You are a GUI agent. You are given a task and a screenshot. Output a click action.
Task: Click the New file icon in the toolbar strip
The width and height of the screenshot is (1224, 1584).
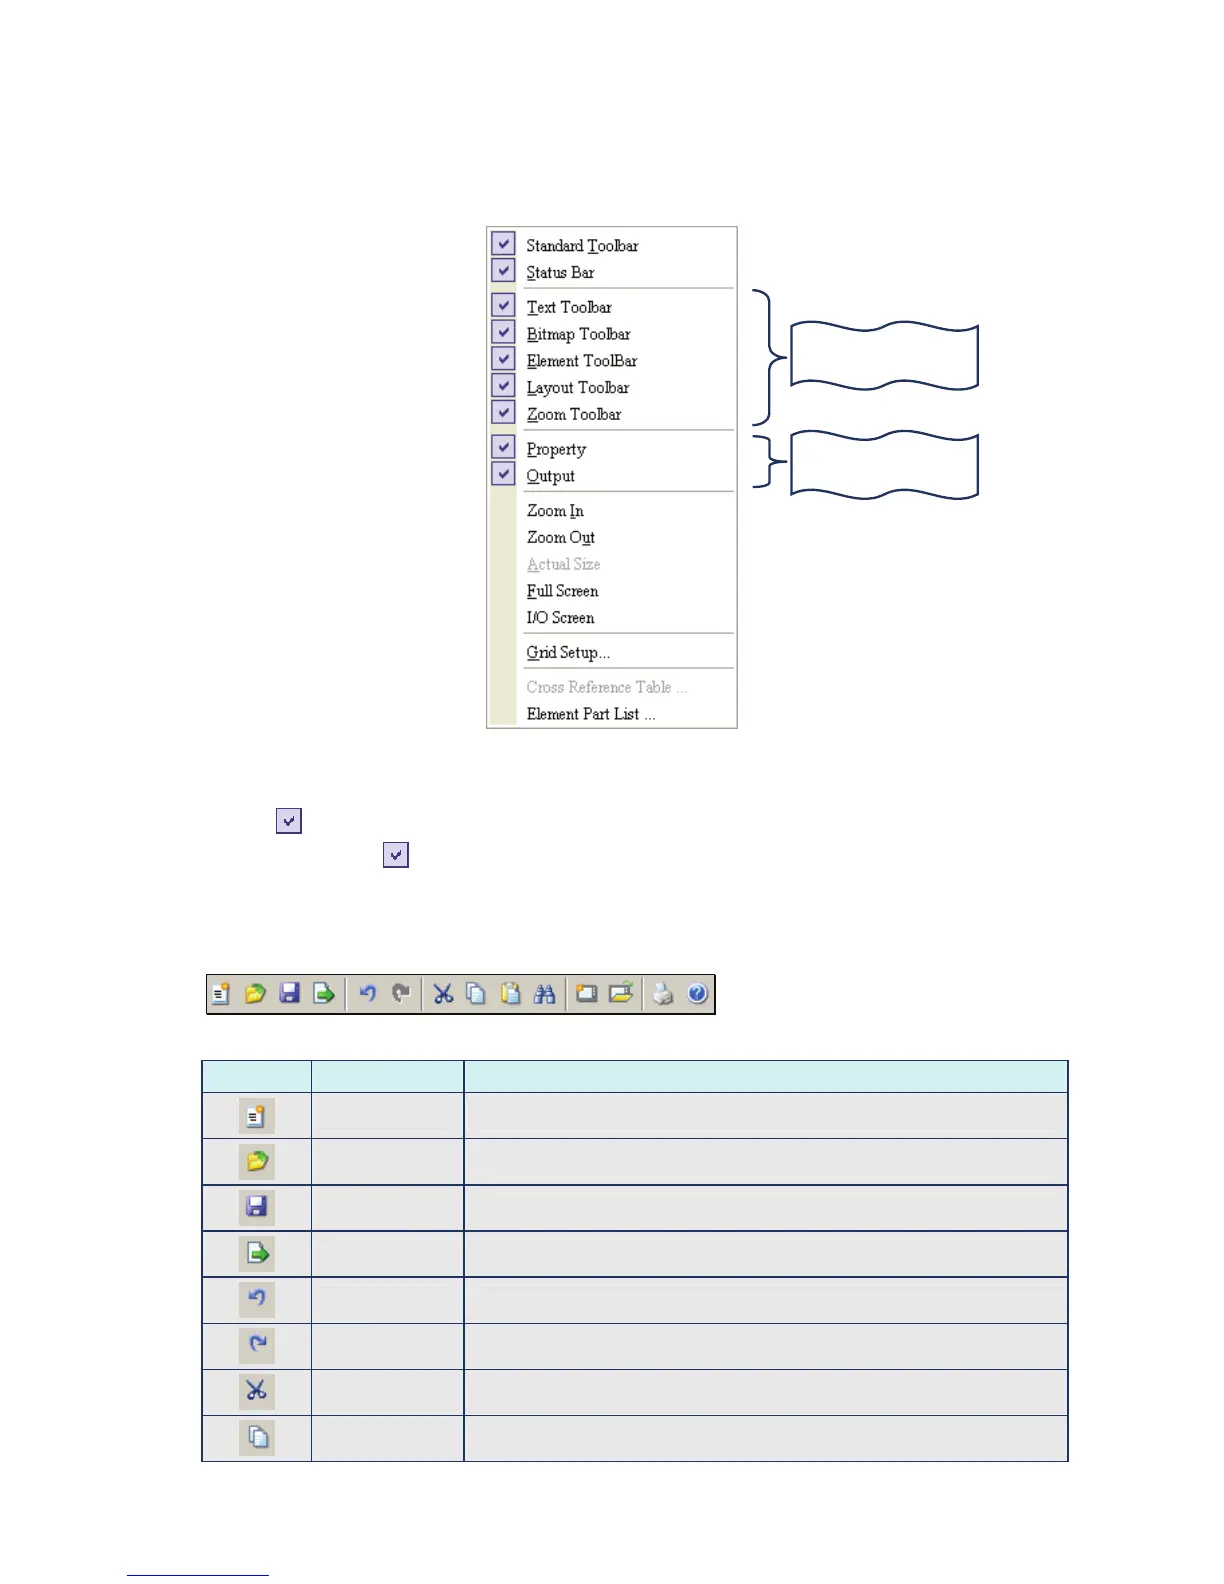pyautogui.click(x=221, y=994)
